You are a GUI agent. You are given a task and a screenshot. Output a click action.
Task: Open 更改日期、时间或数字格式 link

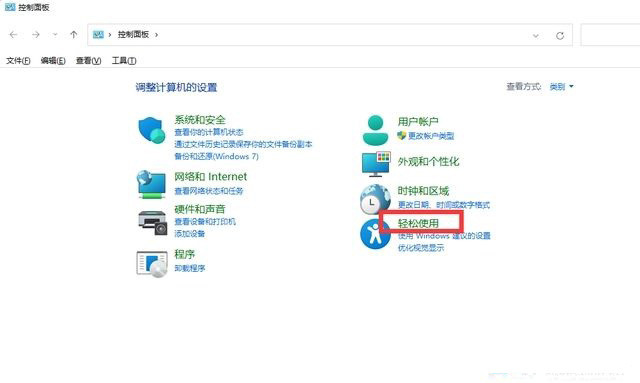(x=444, y=205)
